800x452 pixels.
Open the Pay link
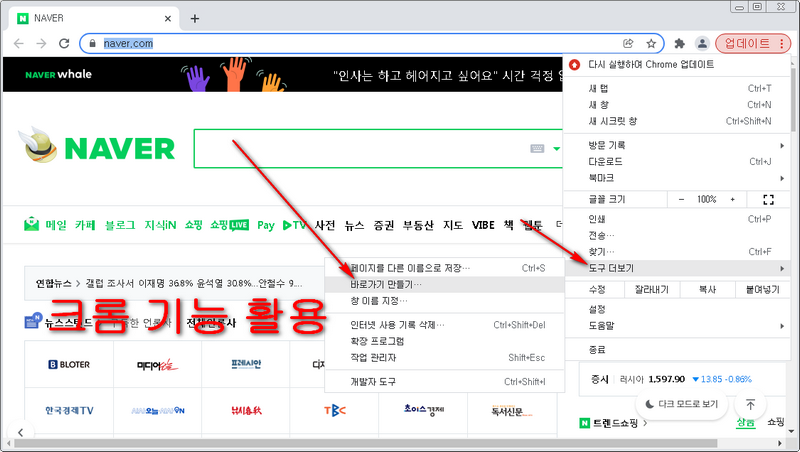[266, 225]
